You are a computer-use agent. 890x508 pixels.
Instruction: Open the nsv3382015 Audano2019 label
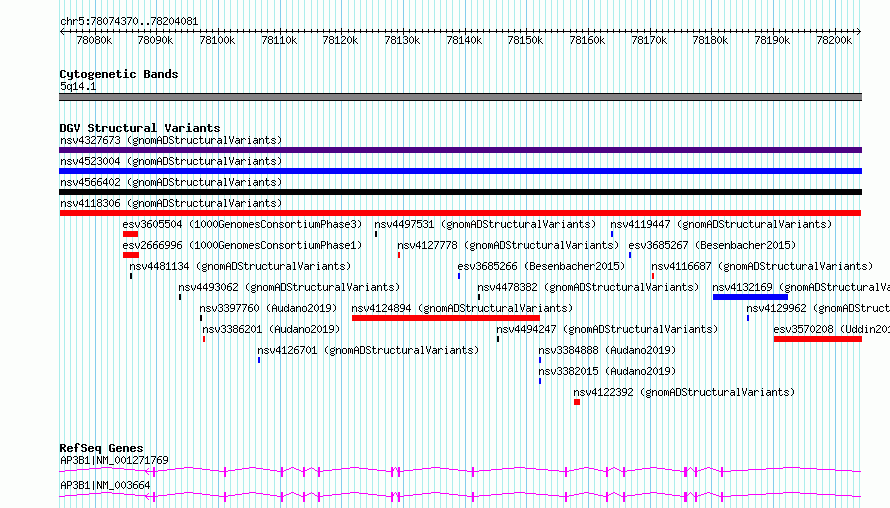tap(607, 371)
